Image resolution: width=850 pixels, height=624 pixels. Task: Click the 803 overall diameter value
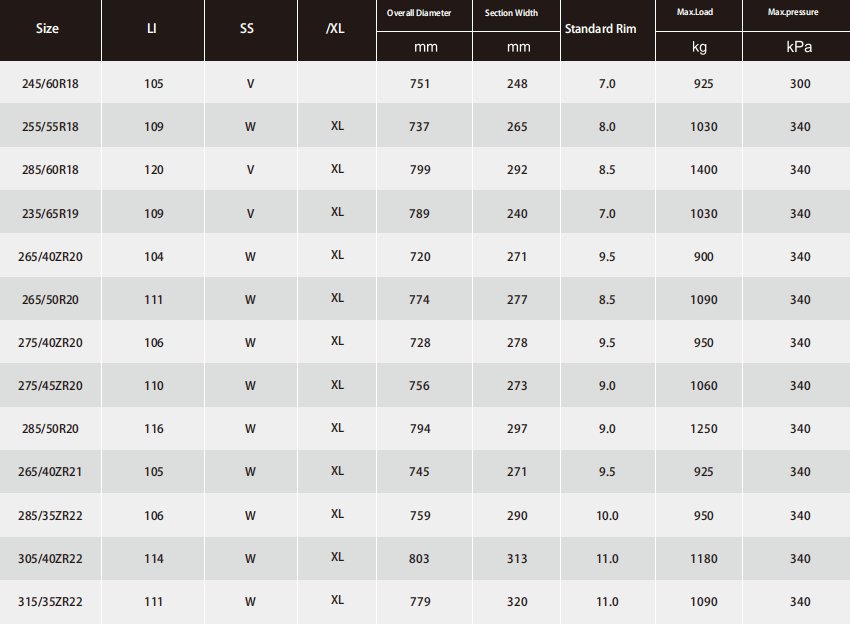(x=420, y=558)
